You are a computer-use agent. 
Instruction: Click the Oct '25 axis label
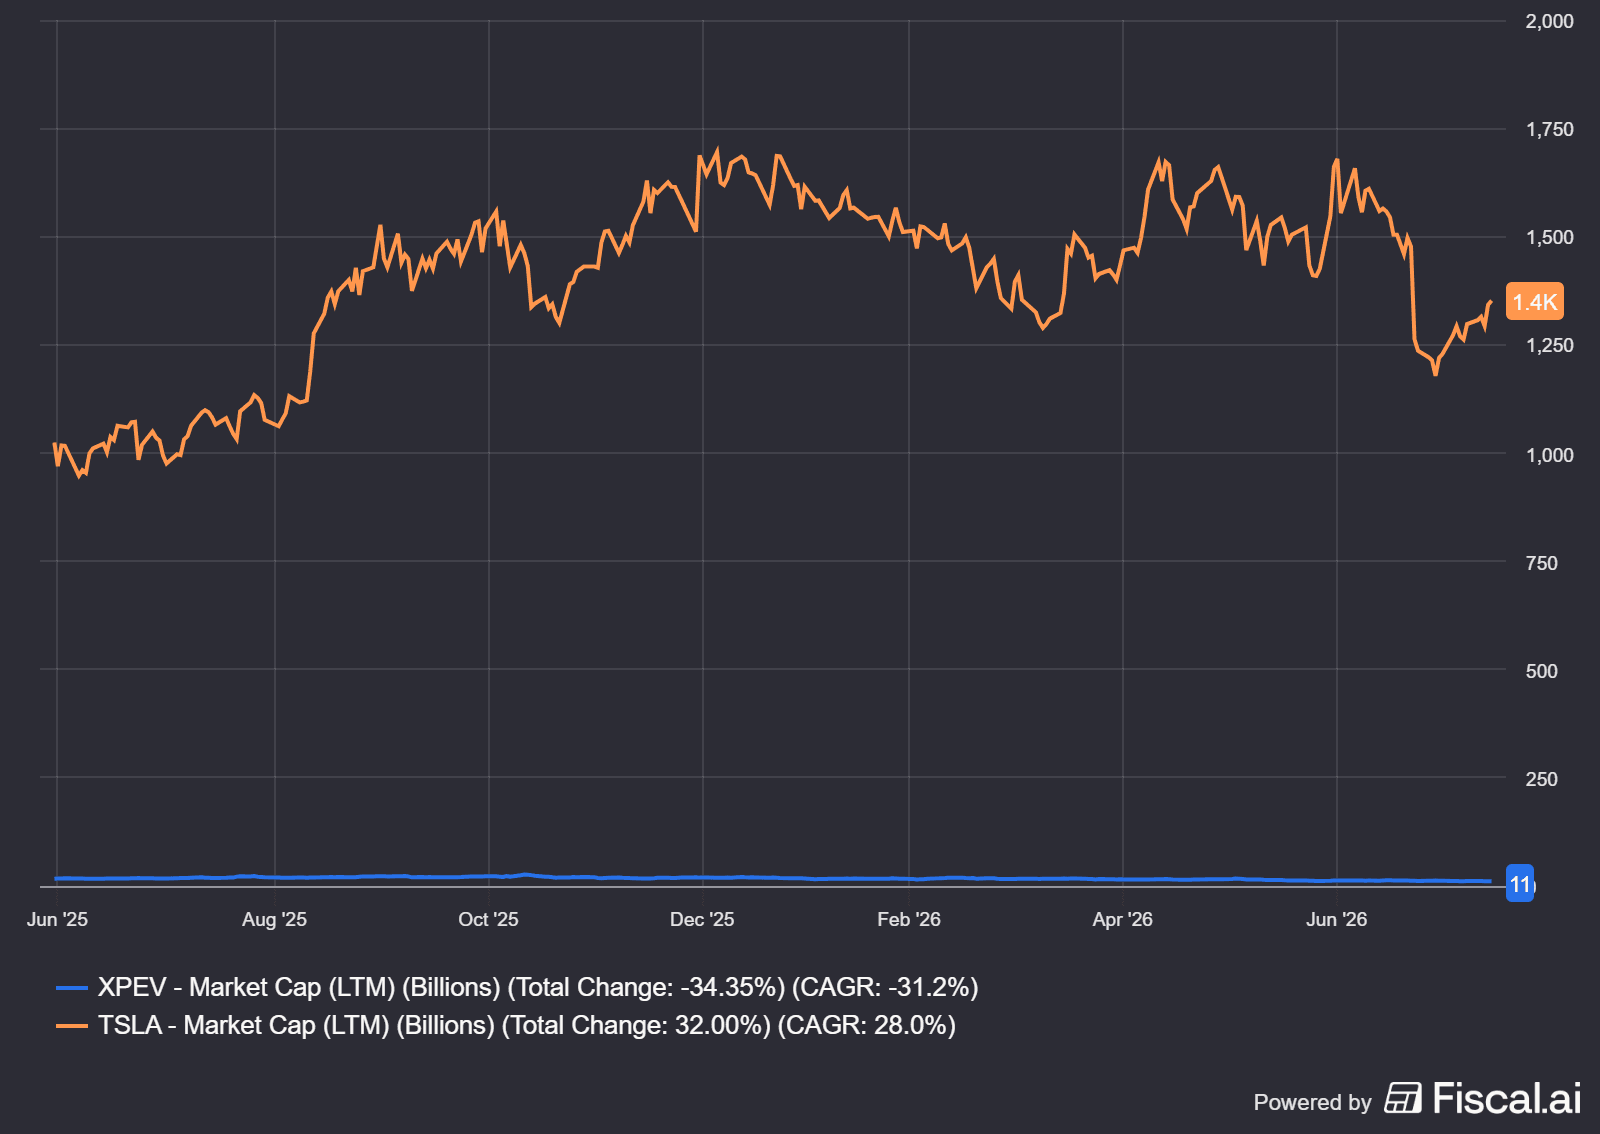[488, 919]
